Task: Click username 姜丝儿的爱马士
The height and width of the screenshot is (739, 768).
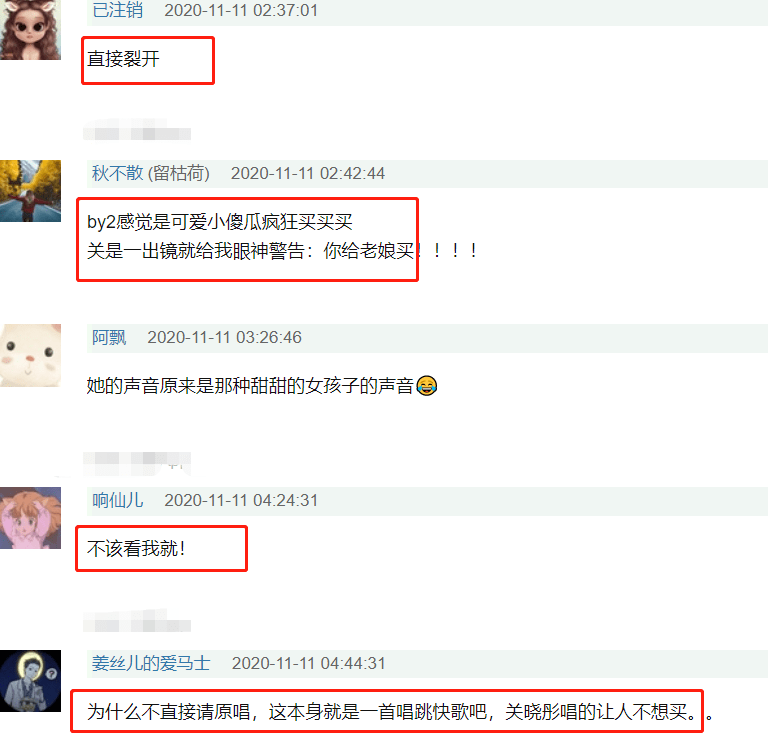Action: (x=151, y=663)
